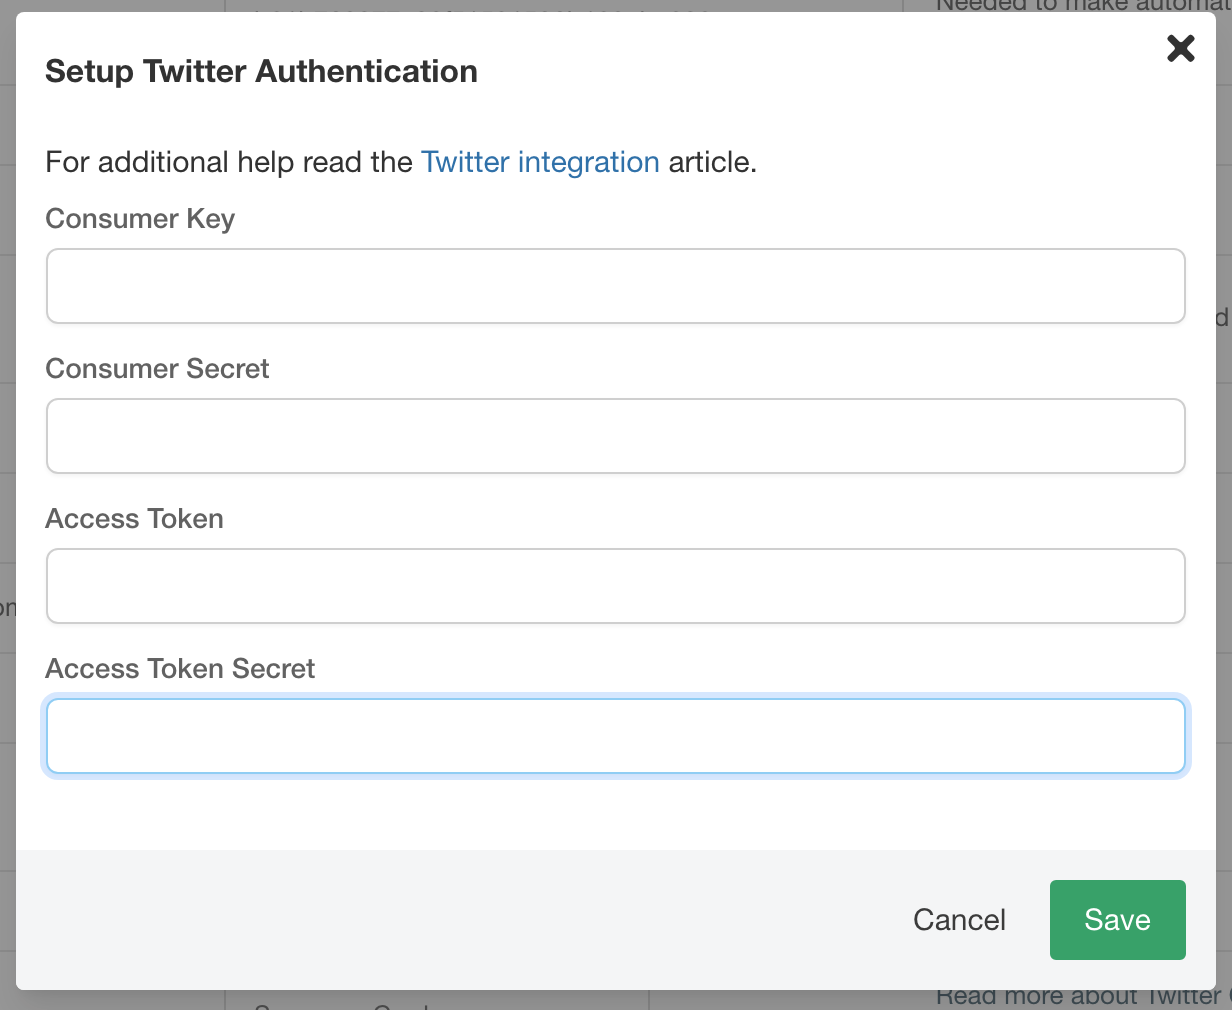Open the Twitter integration article link

(x=540, y=162)
